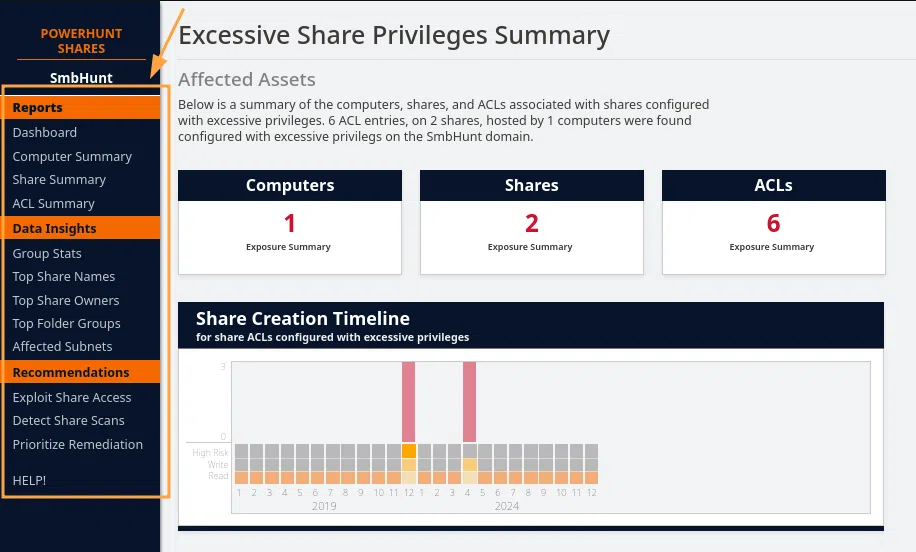
Task: Open the Dashboard report
Action: pos(45,132)
